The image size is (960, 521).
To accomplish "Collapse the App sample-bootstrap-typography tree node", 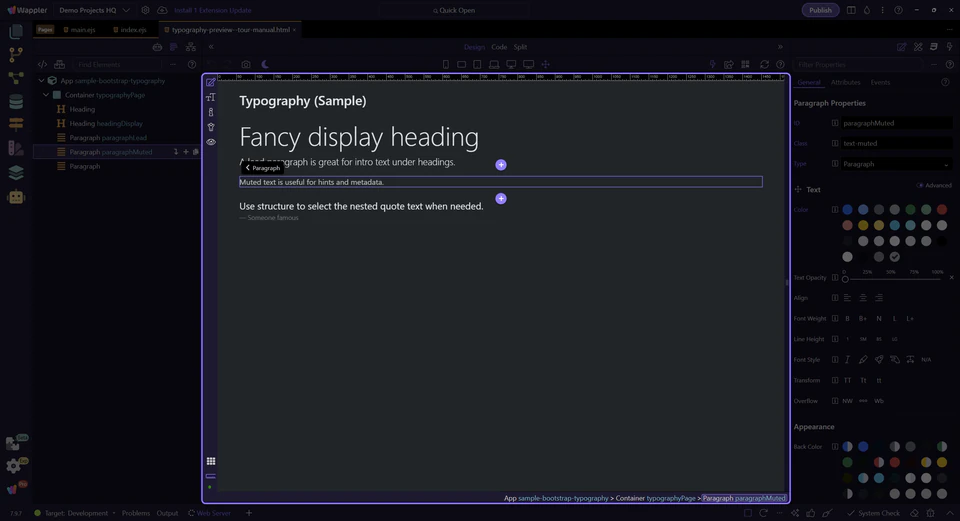I will (41, 81).
